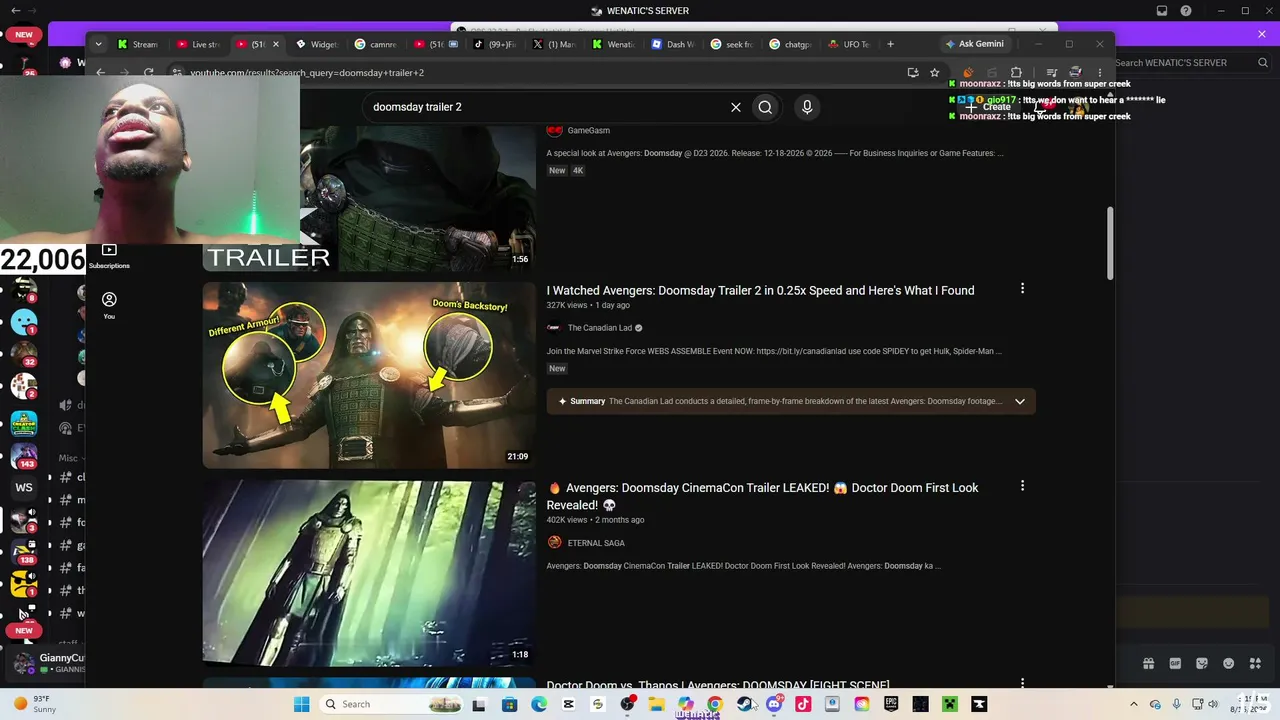Open YouTube Subscriptions in the sidebar
The image size is (1280, 720).
pyautogui.click(x=109, y=256)
